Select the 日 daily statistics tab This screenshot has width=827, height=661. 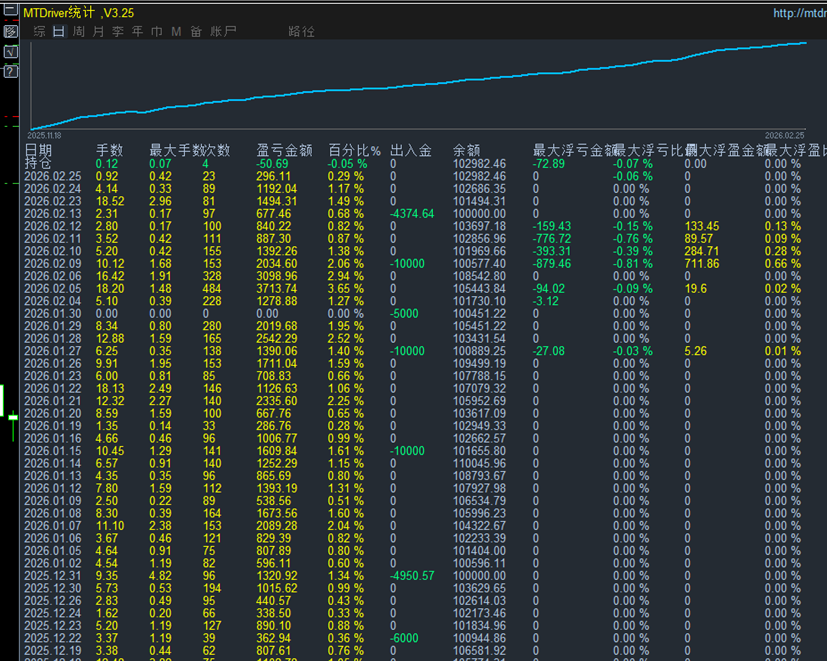[x=59, y=32]
